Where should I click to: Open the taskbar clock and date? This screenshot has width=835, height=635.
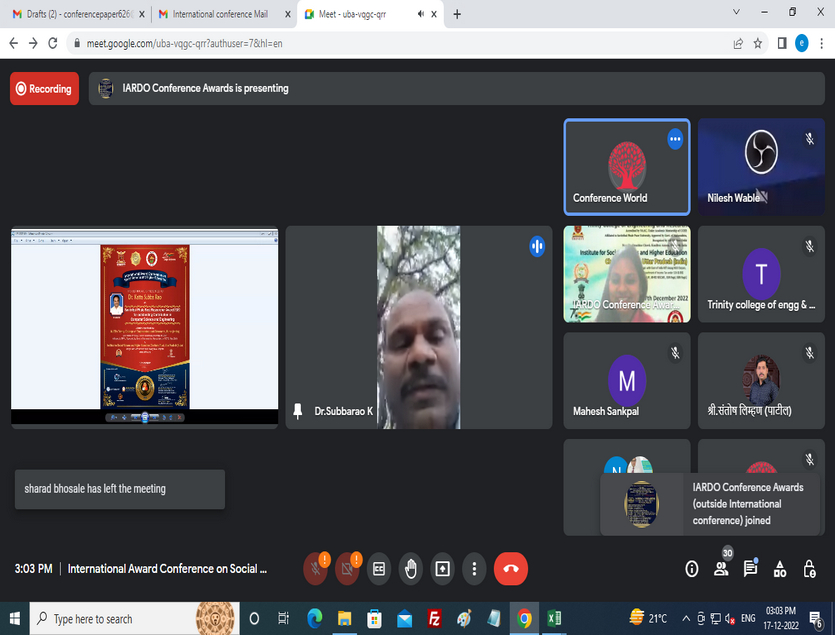(x=781, y=618)
